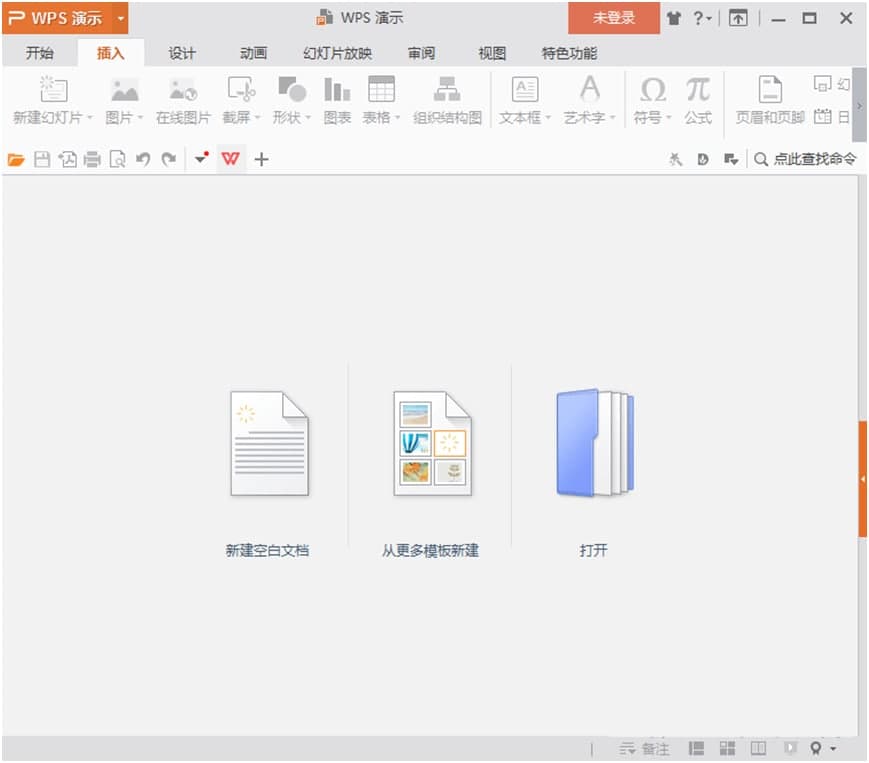Screen dimensions: 869x763
Task: Expand the 形状 shapes dropdown
Action: tap(308, 116)
